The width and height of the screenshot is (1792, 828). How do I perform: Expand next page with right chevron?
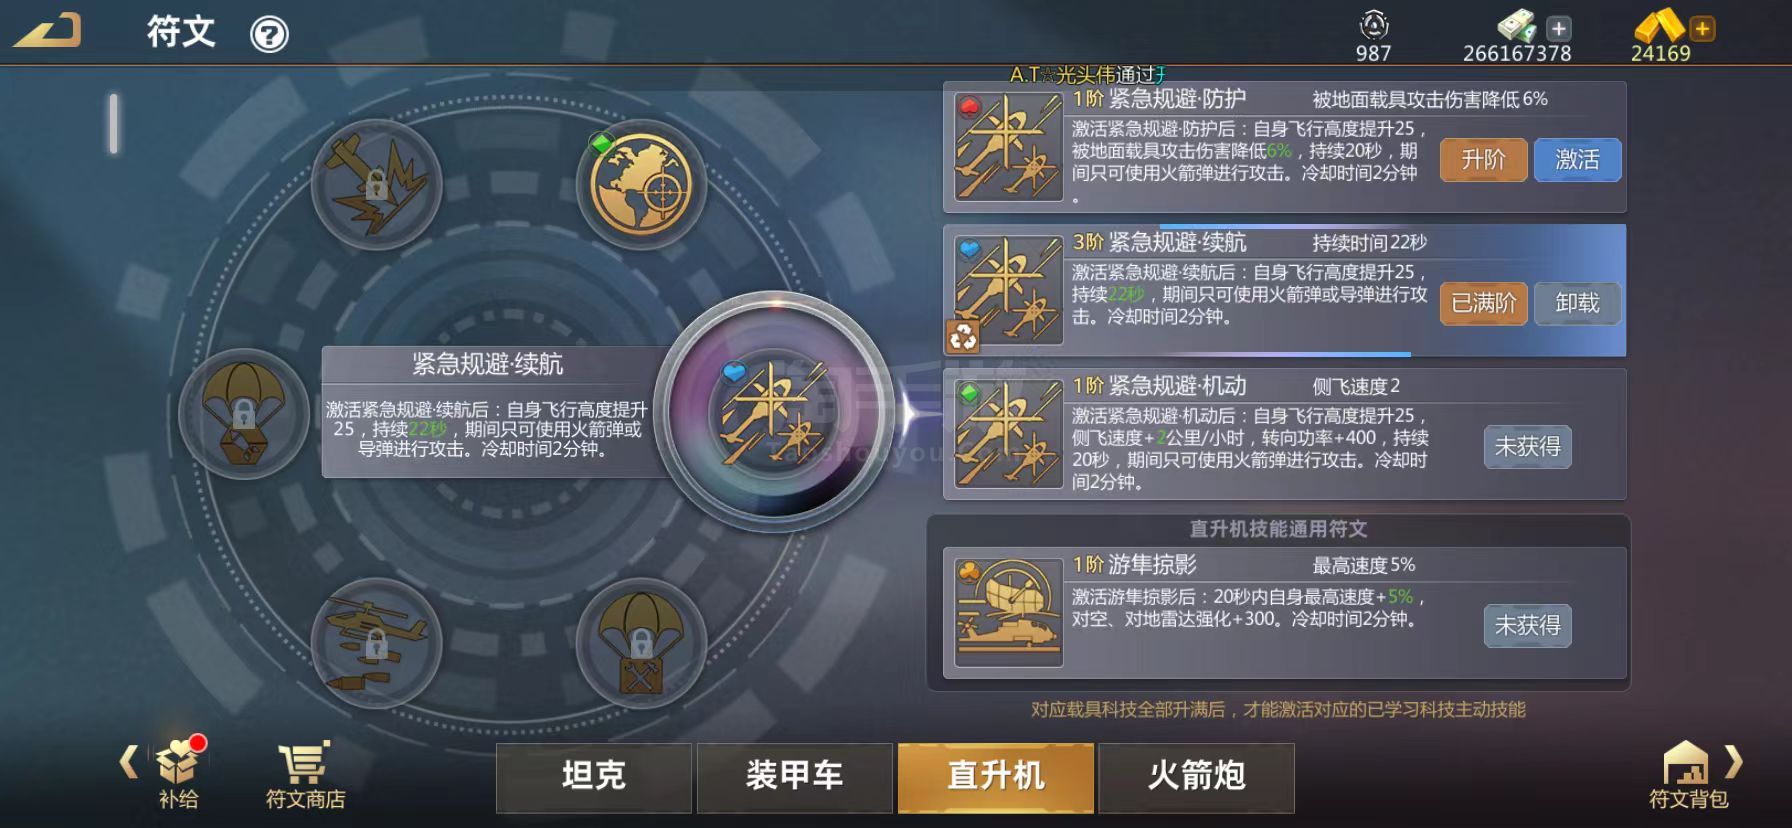pyautogui.click(x=1735, y=763)
